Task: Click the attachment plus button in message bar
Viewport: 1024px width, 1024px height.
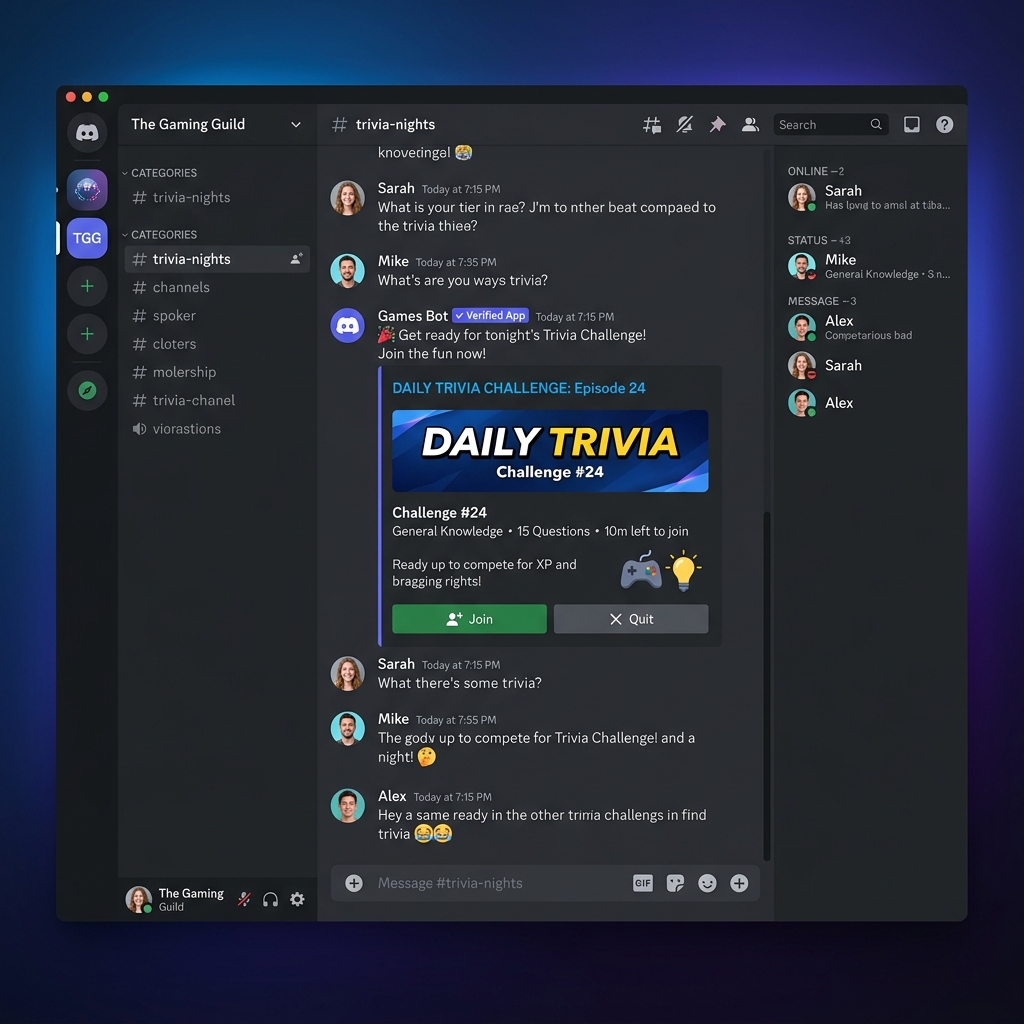Action: point(354,883)
